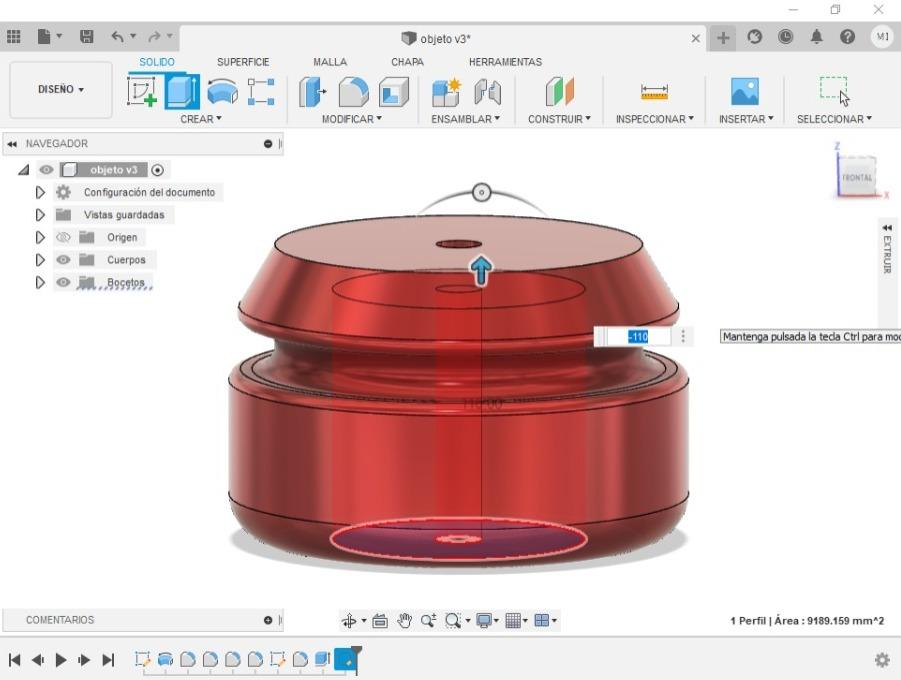Select the Create Sketch tool
Screen dimensions: 901x680
(142, 91)
